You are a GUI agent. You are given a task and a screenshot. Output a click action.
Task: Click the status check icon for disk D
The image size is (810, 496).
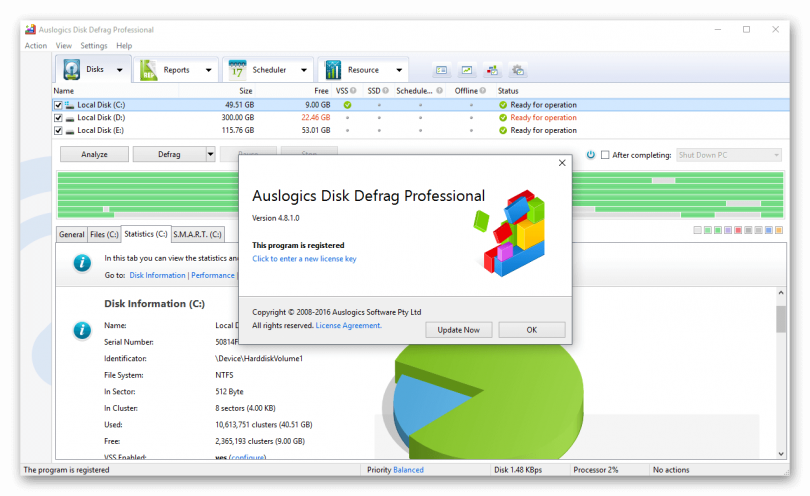(503, 118)
